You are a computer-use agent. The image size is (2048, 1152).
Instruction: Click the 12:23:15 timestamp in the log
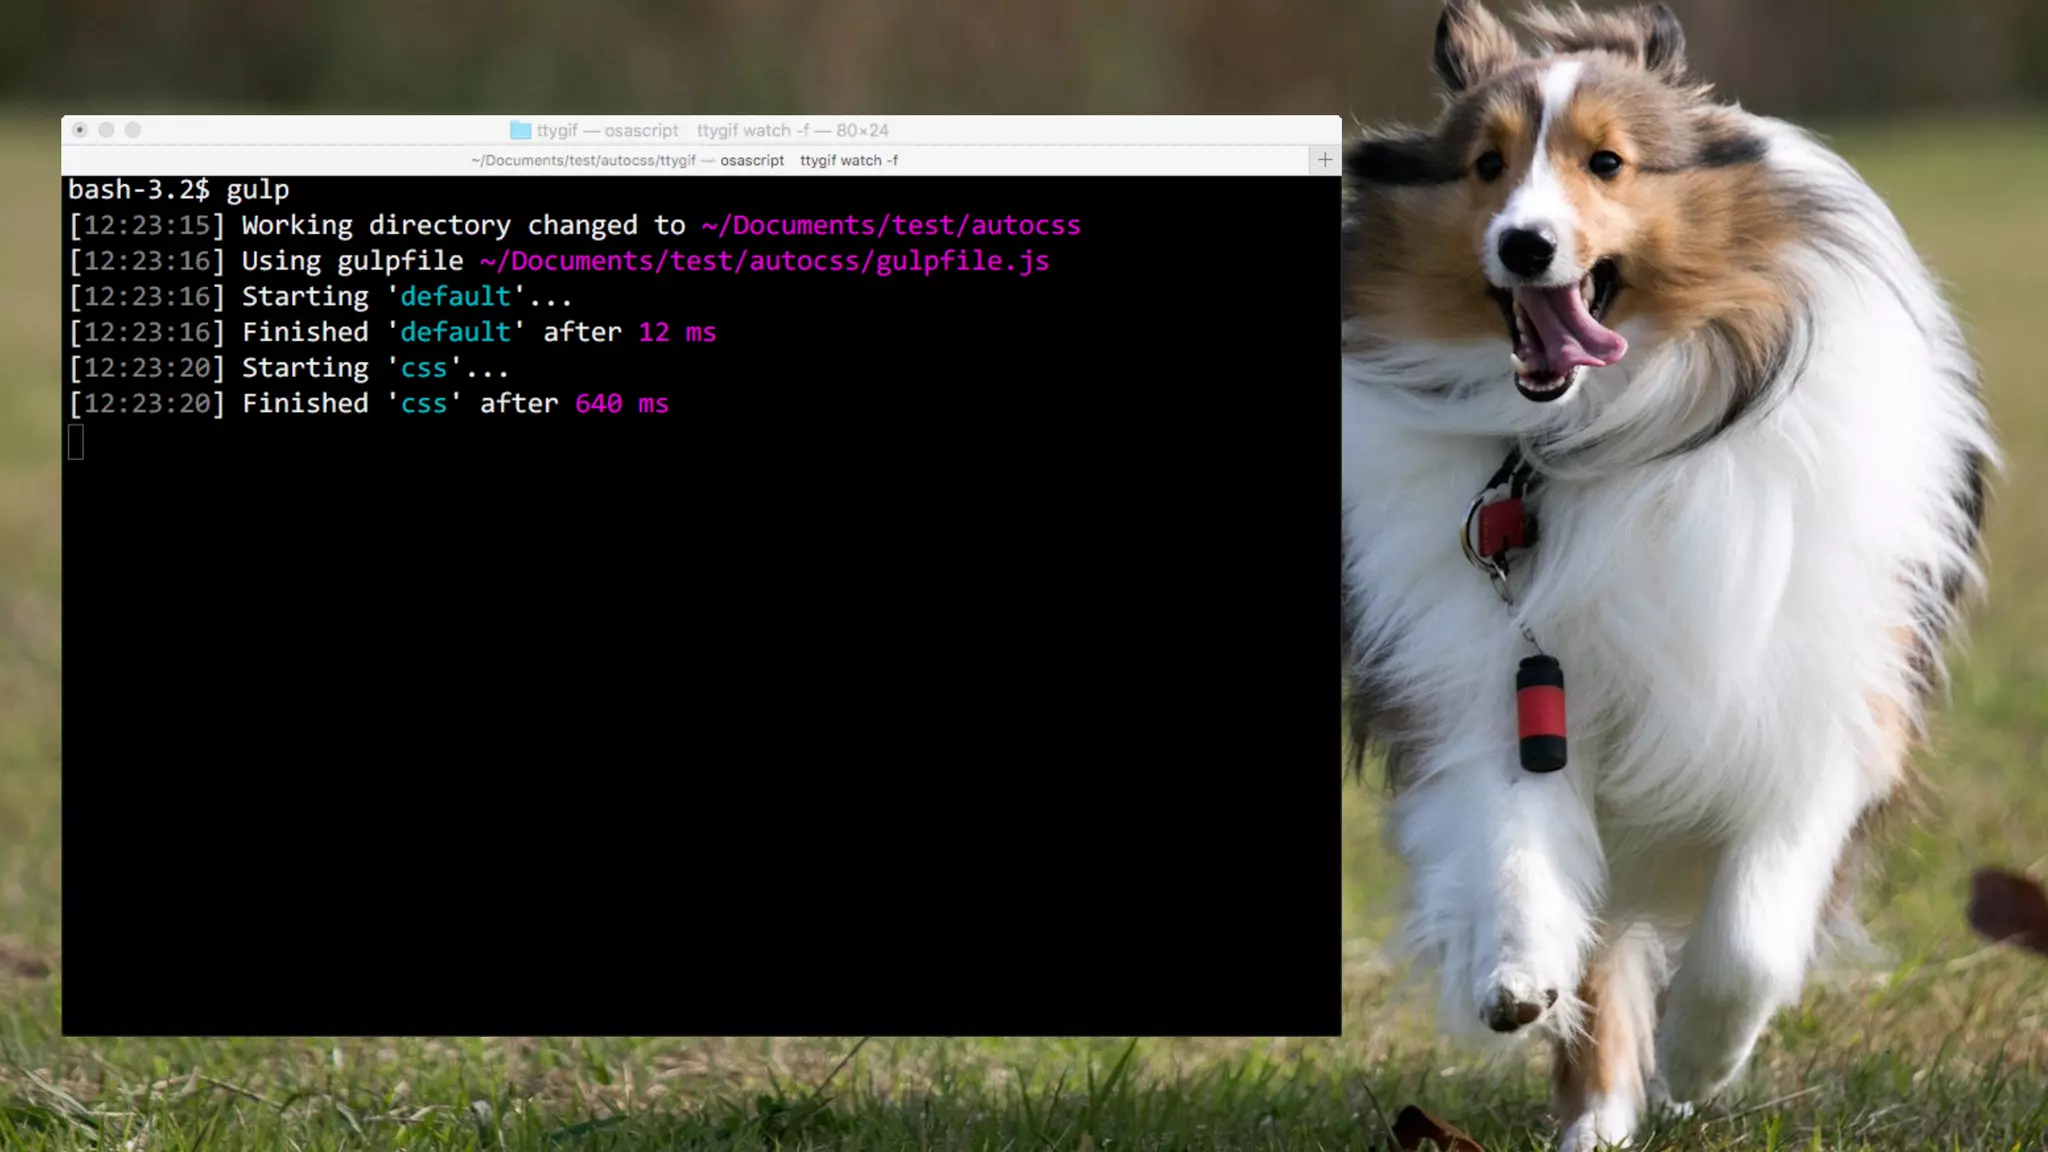point(147,225)
